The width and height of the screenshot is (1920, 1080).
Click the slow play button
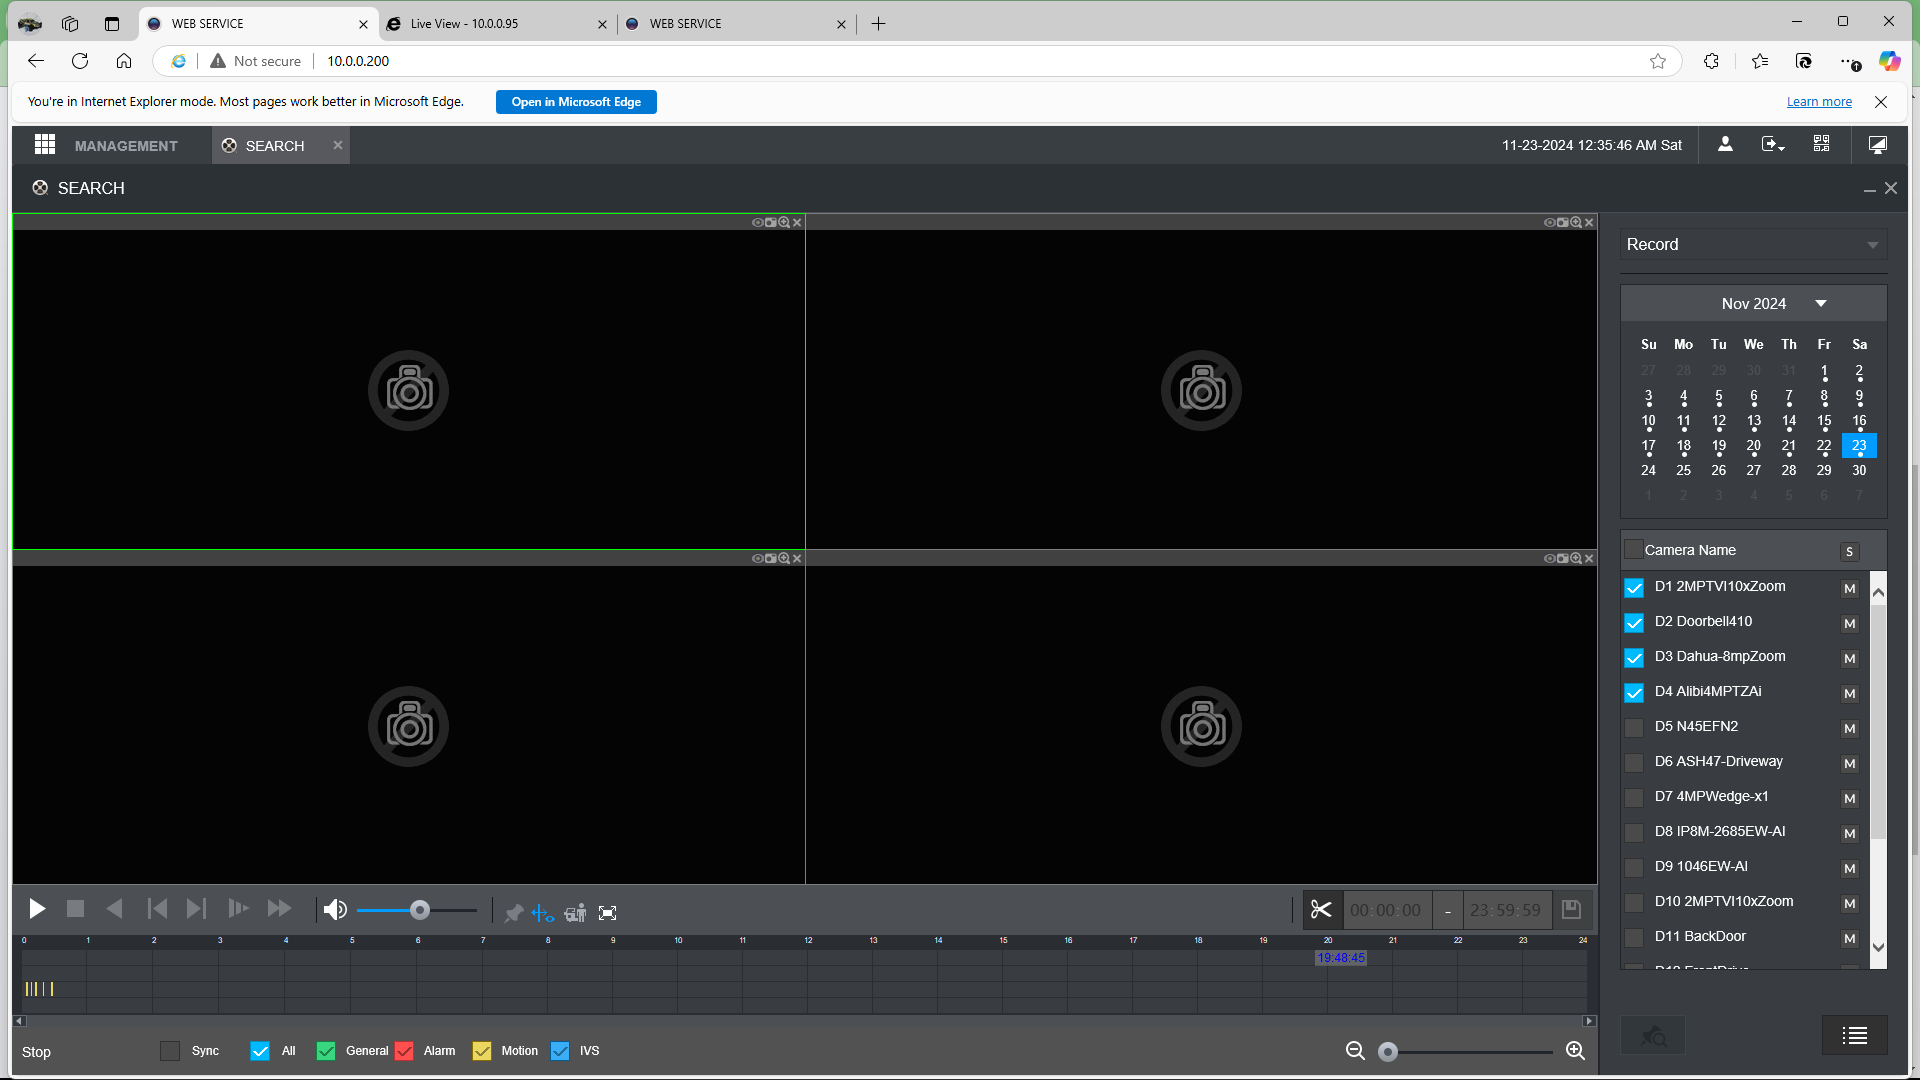pos(238,909)
